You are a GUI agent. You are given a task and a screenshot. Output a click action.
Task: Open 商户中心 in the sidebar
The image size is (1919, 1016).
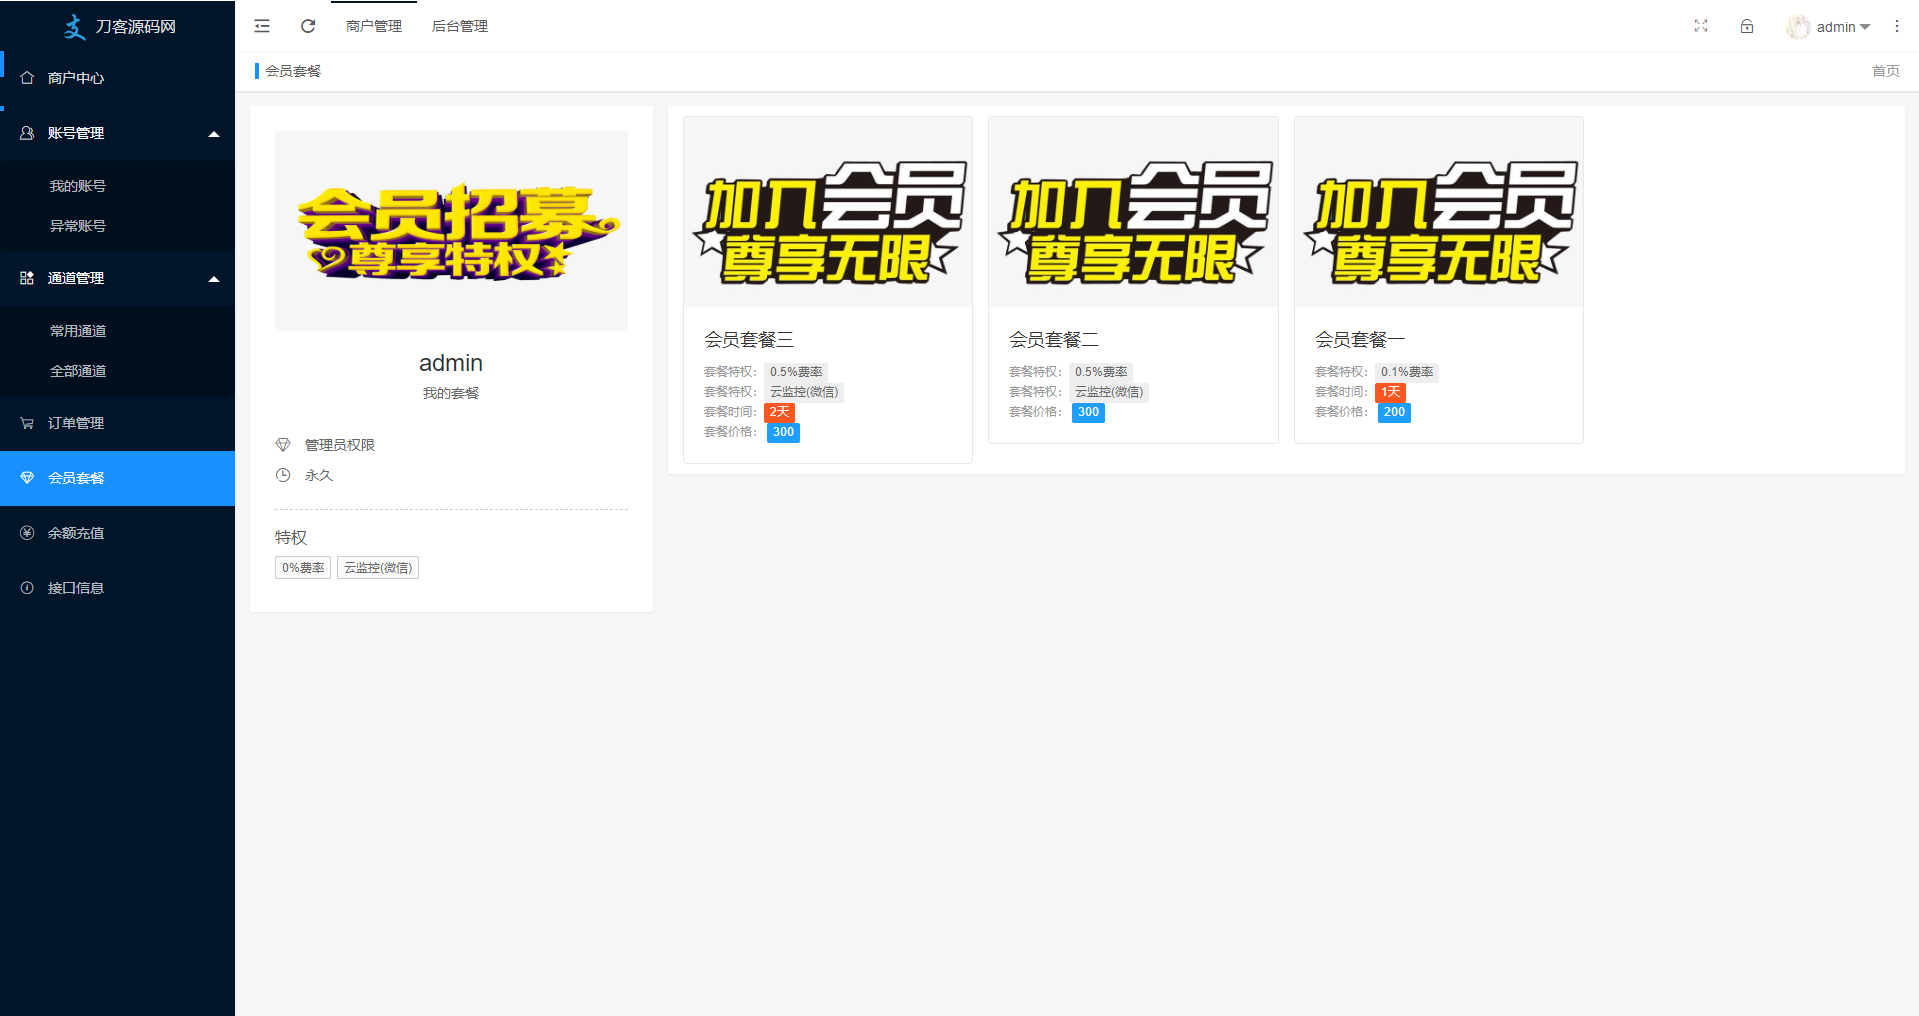click(x=76, y=78)
